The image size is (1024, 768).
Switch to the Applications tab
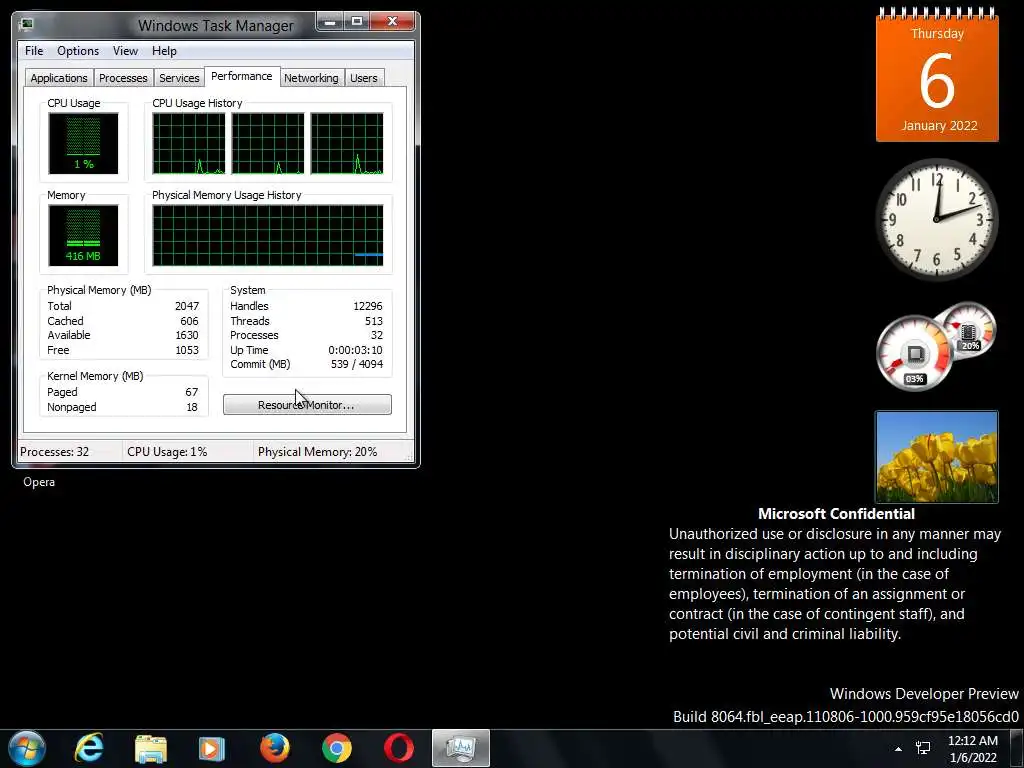(x=59, y=78)
